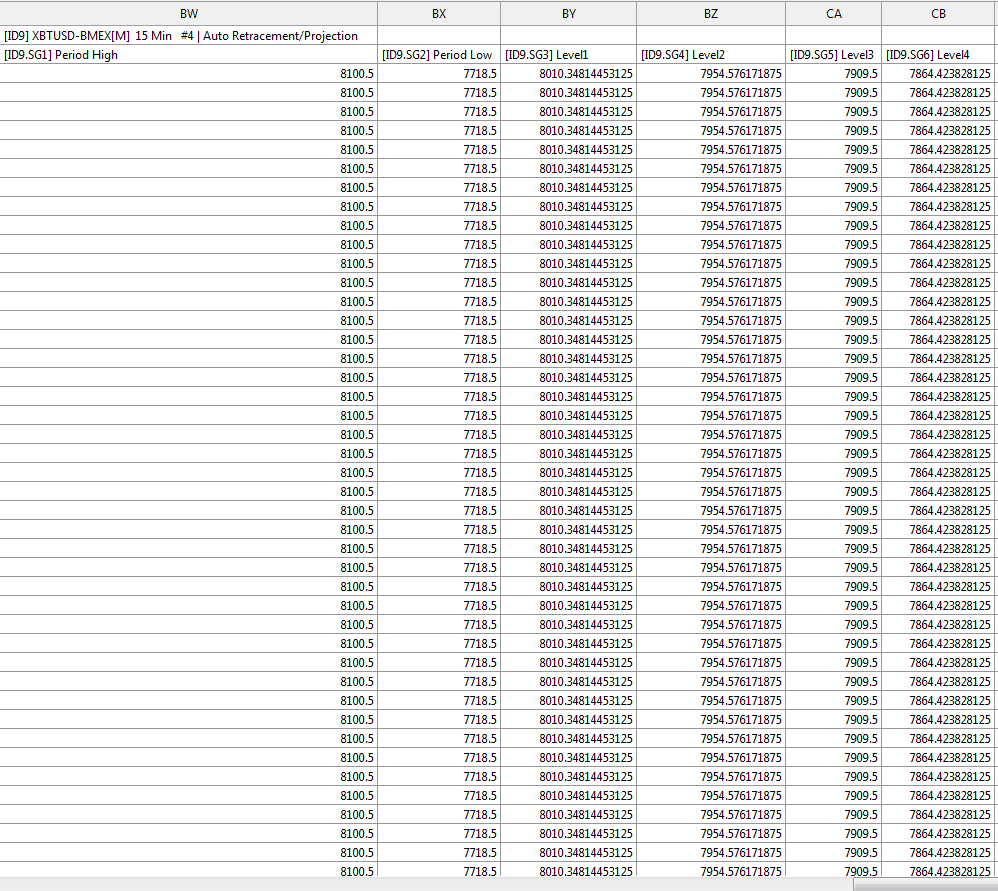
Task: Select the topmost 7718.5 cell under Period Low
Action: (439, 74)
